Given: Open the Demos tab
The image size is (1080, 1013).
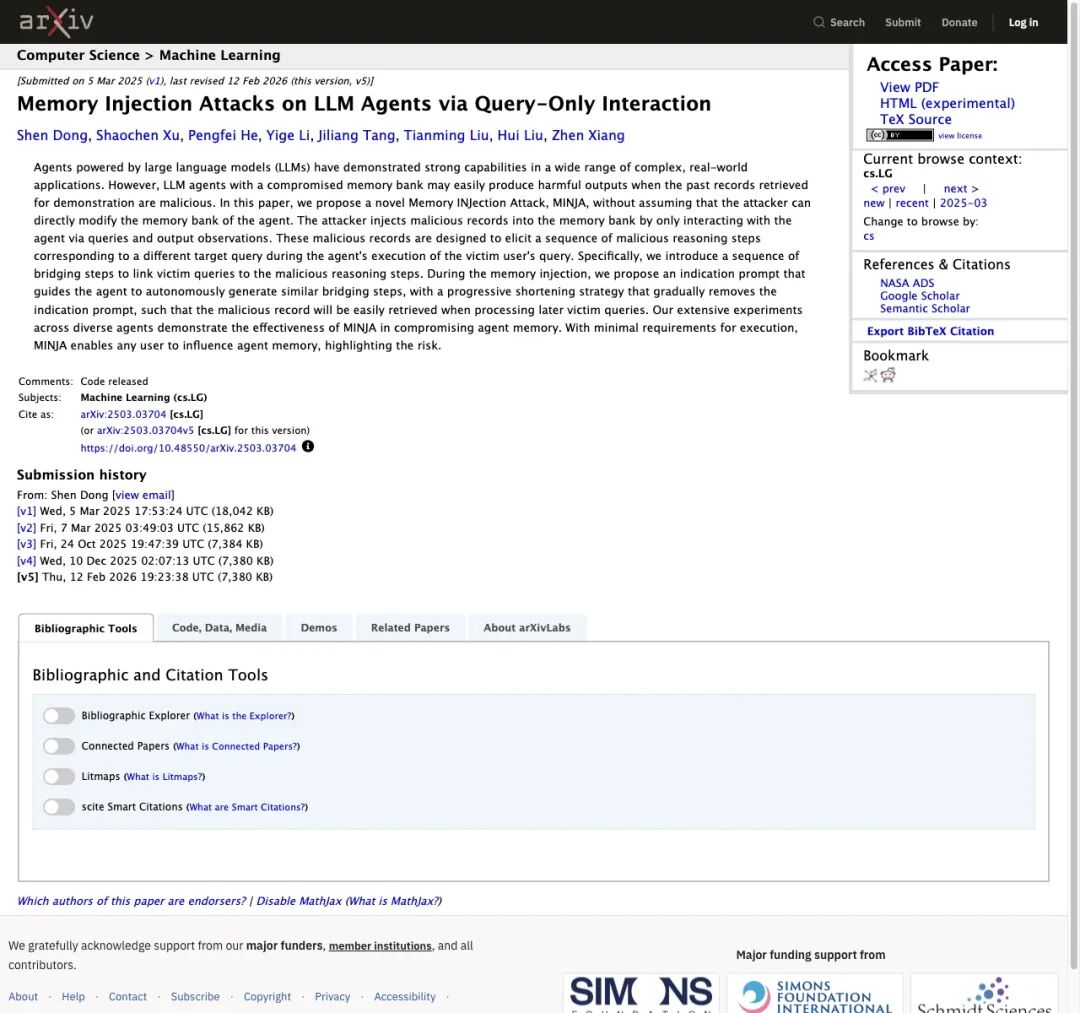Looking at the screenshot, I should pos(319,627).
